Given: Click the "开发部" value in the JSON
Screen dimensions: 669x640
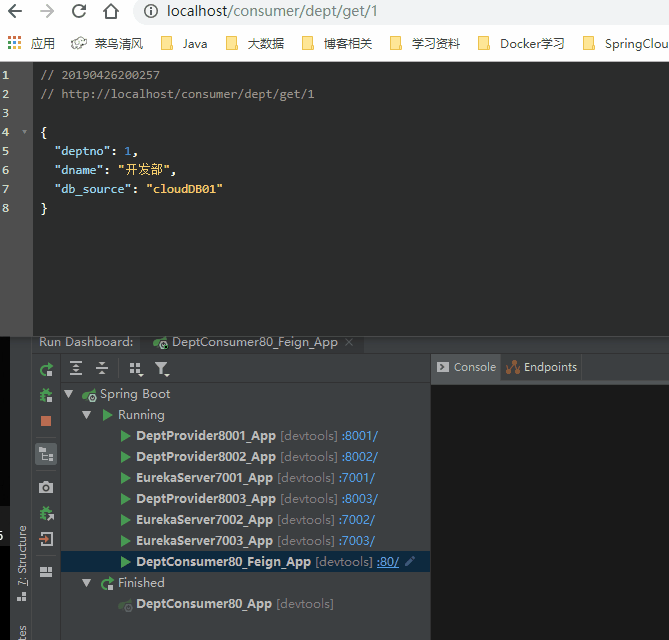Looking at the screenshot, I should 144,170.
